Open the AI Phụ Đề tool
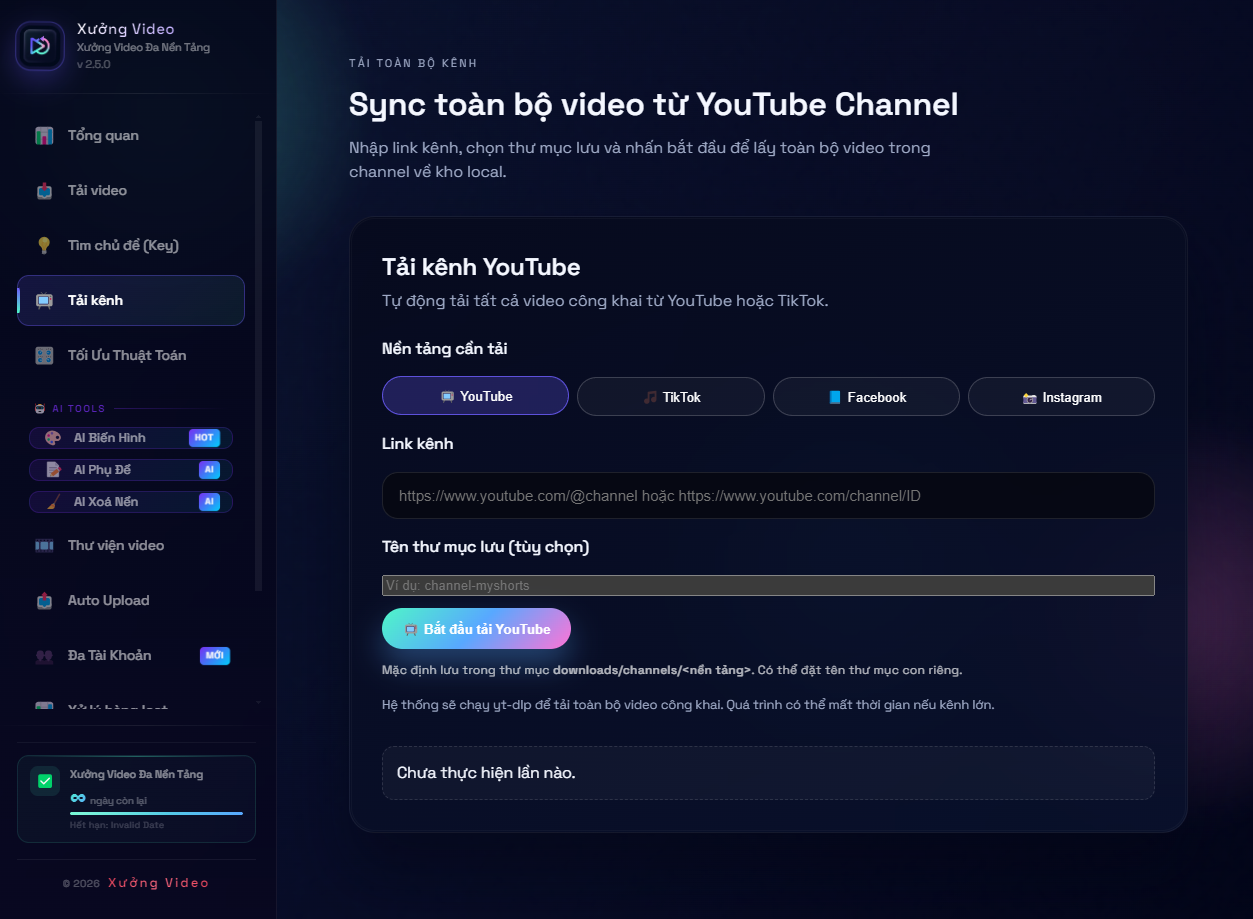 (x=131, y=470)
